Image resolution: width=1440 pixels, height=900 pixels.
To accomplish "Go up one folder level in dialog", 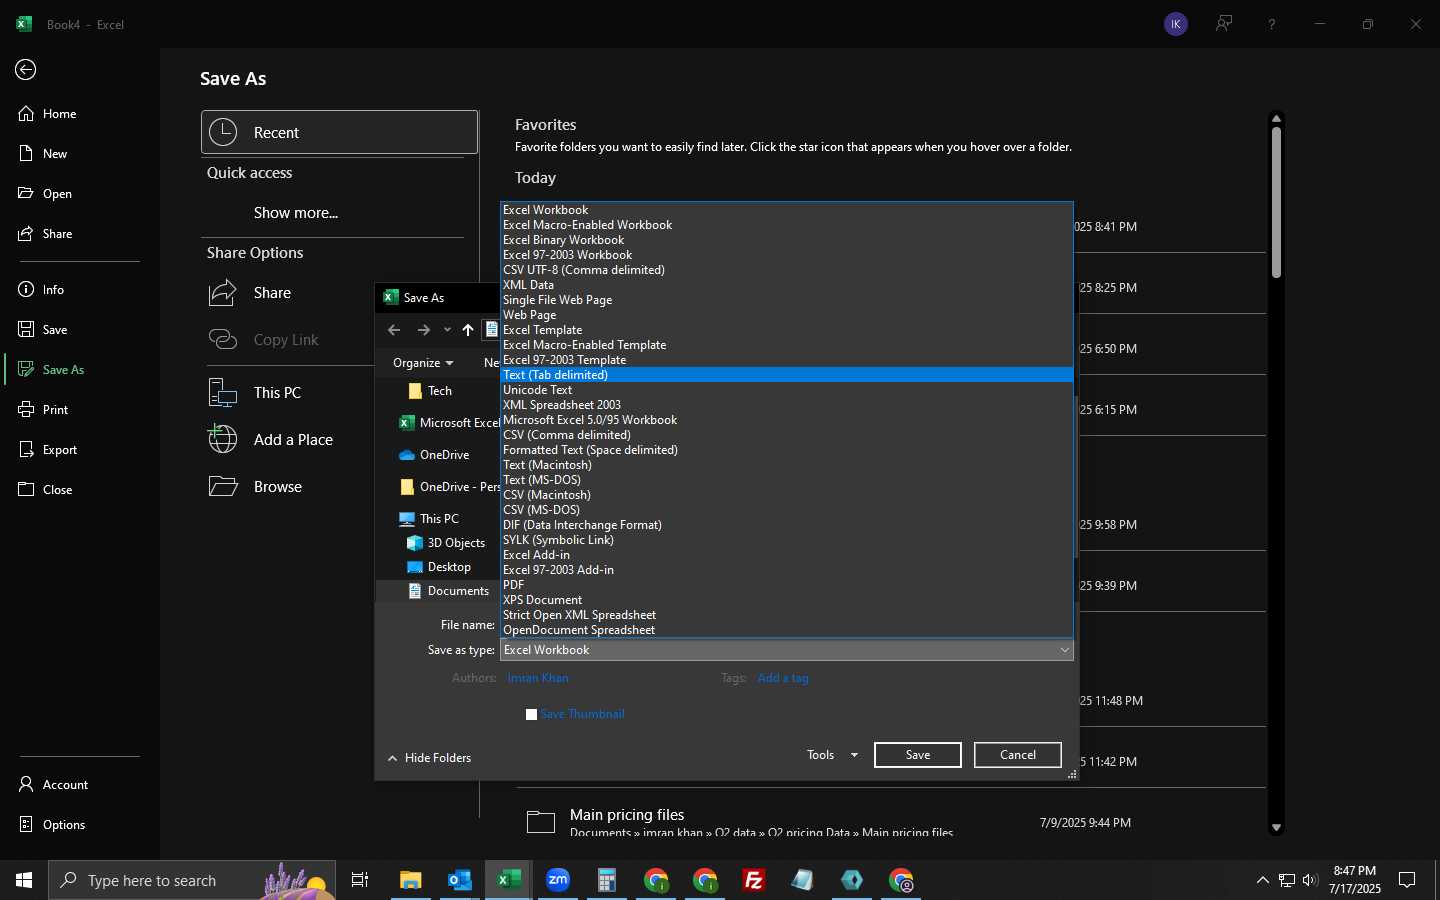I will click(x=468, y=330).
